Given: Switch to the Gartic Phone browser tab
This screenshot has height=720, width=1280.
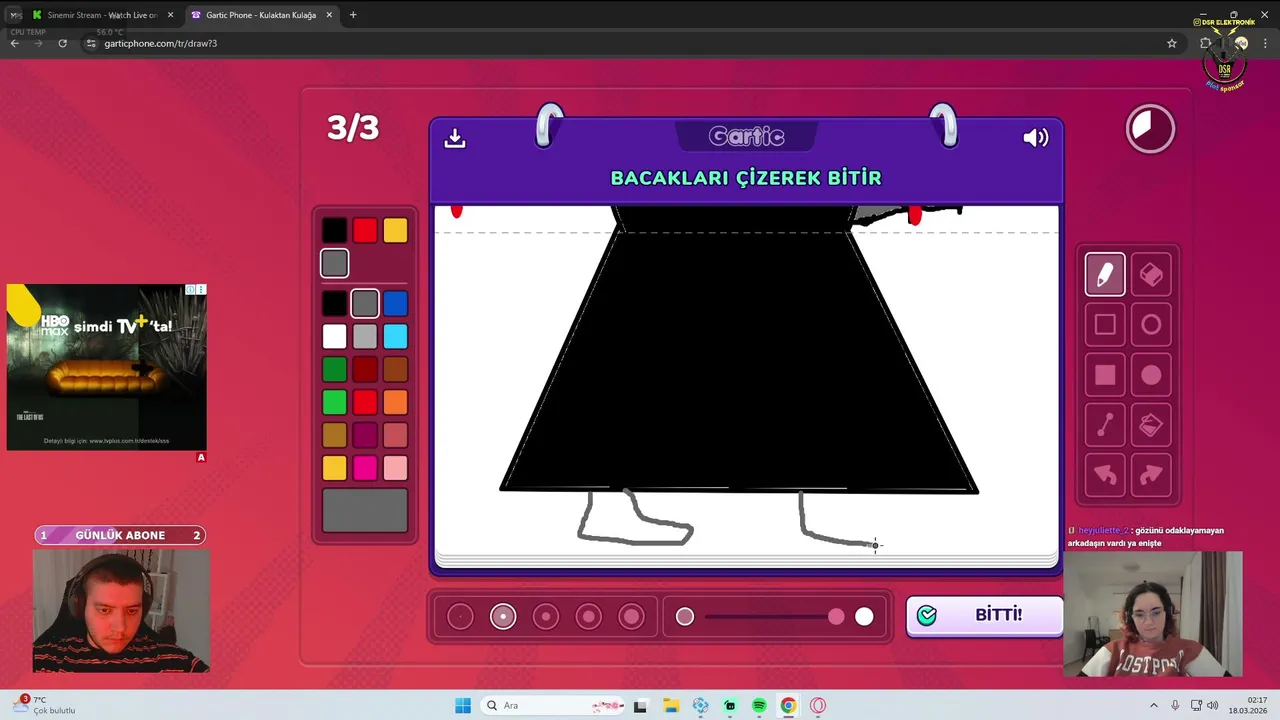Looking at the screenshot, I should [x=261, y=15].
